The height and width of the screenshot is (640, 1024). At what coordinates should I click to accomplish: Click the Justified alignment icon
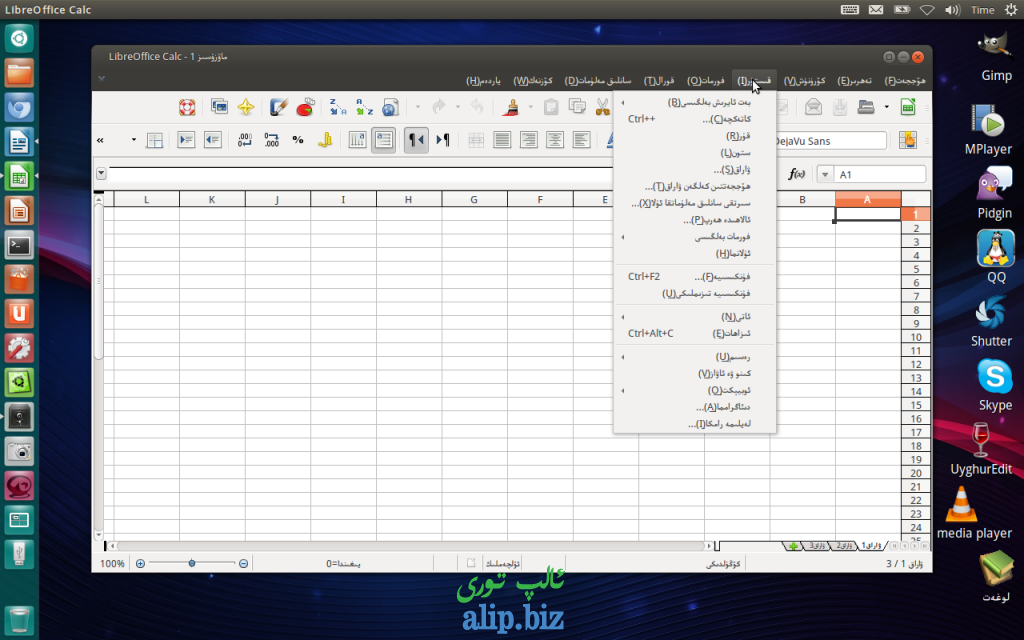(x=502, y=140)
